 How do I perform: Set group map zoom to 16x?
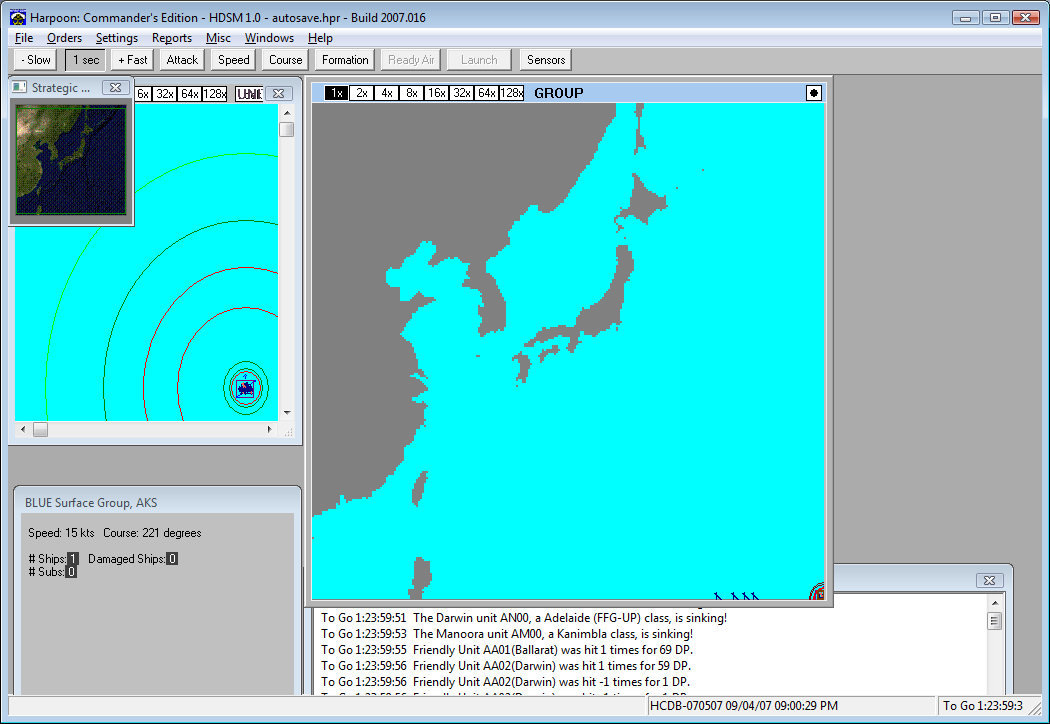(x=436, y=93)
